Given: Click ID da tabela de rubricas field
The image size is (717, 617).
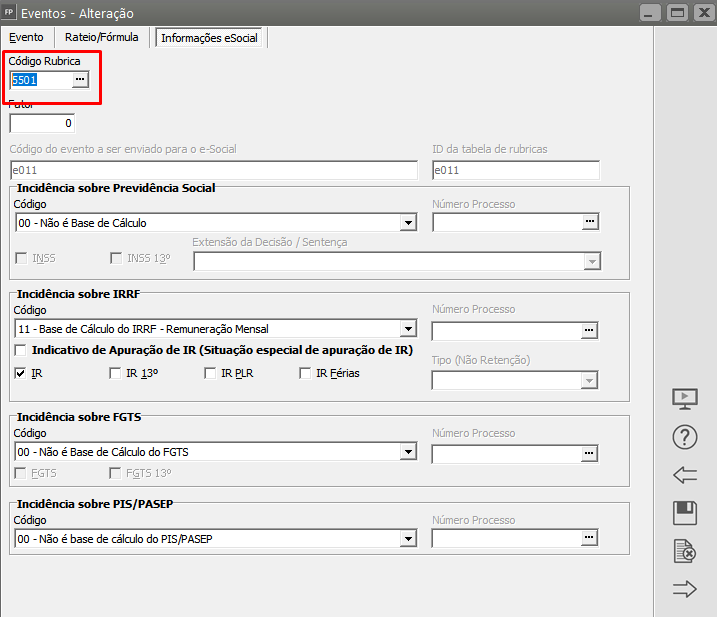Looking at the screenshot, I should pos(516,170).
